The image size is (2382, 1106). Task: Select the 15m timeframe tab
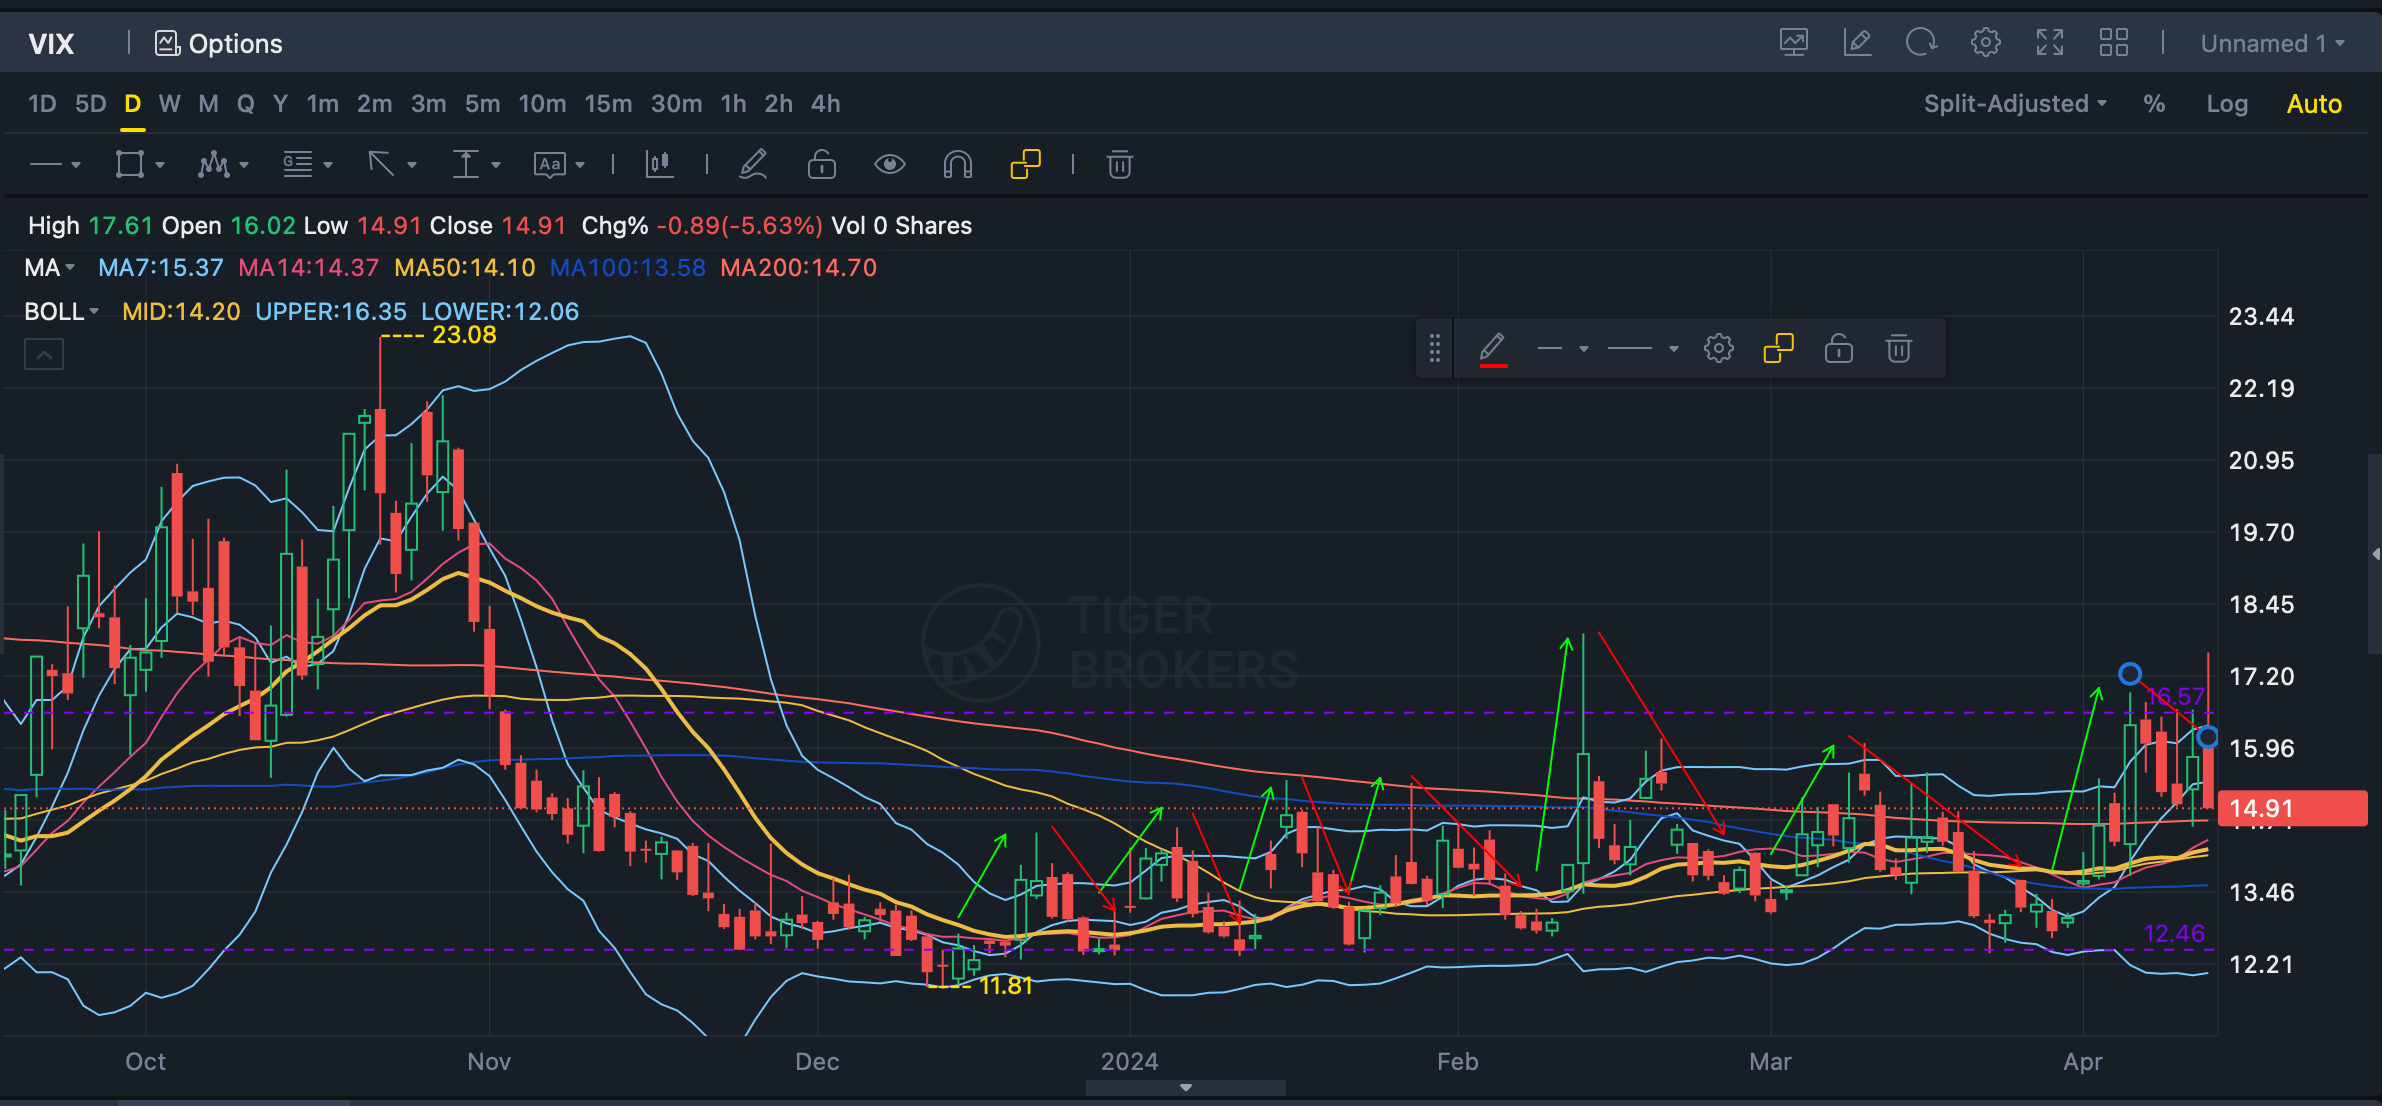pos(608,104)
